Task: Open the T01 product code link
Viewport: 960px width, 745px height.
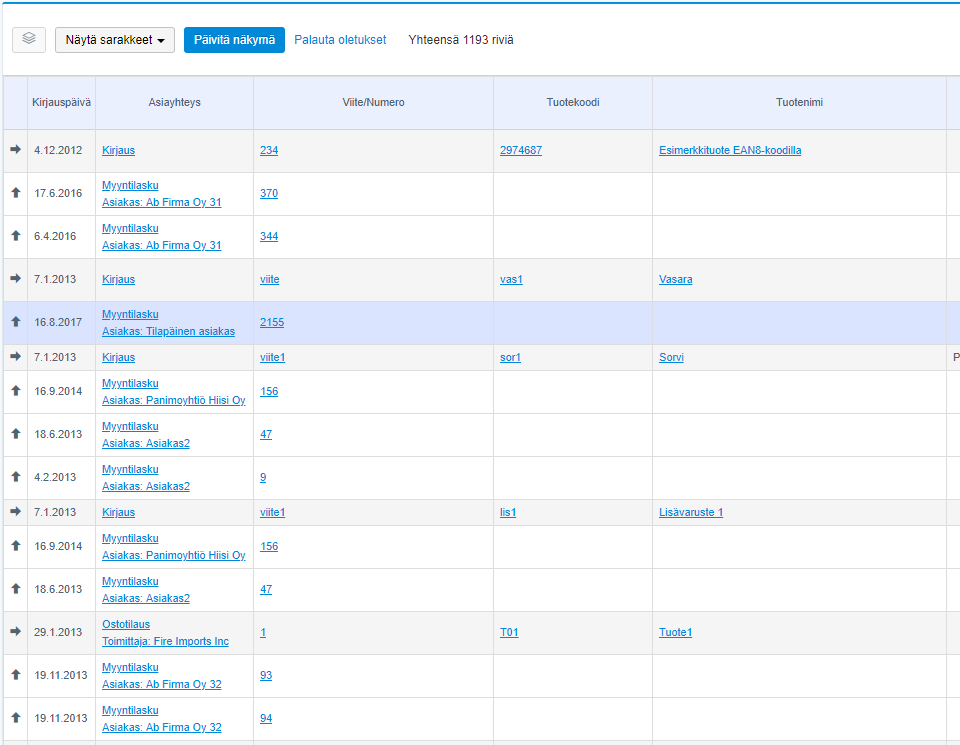Action: [509, 632]
